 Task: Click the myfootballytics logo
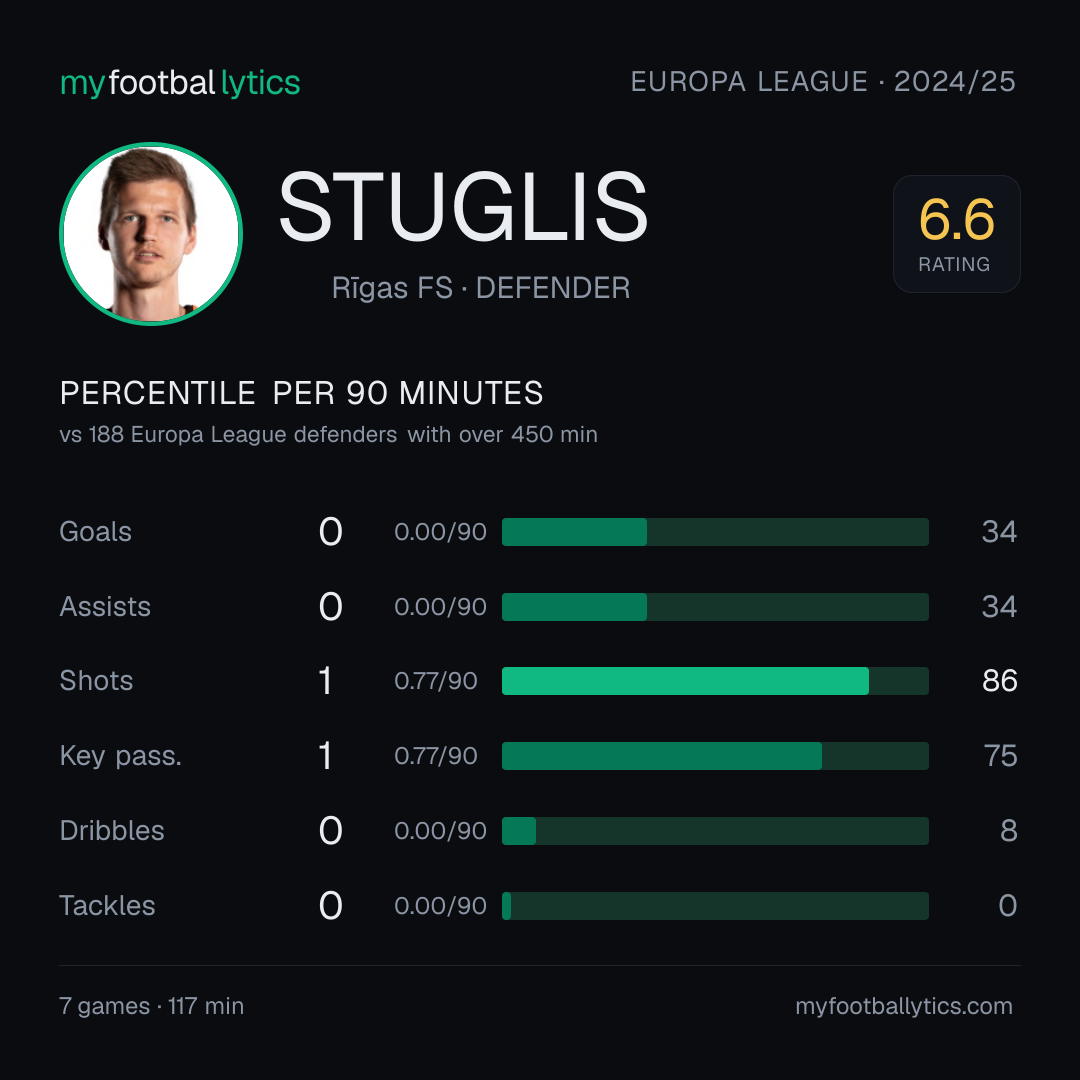(x=180, y=83)
